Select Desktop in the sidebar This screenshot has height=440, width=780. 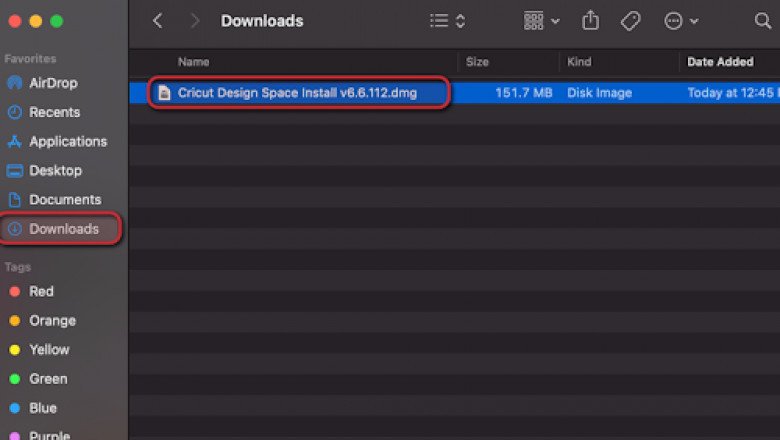click(x=55, y=170)
